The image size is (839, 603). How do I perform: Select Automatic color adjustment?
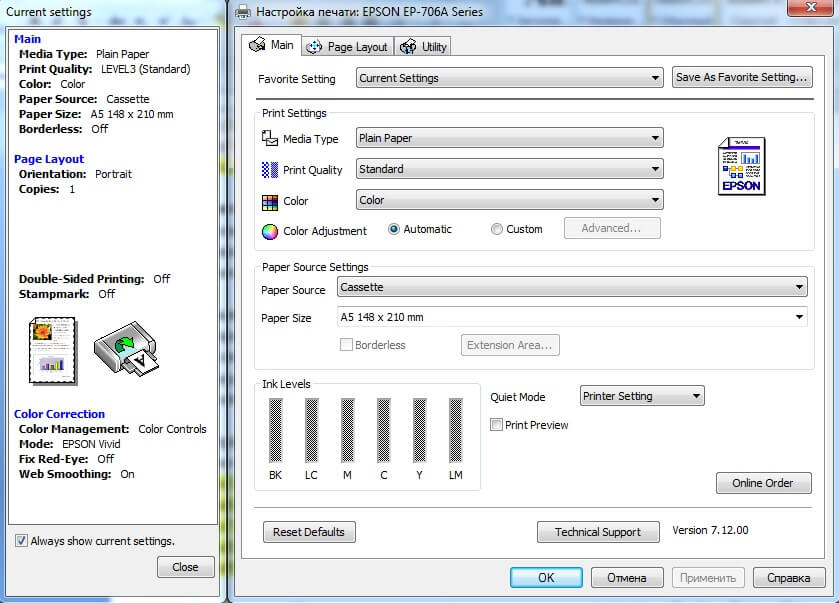394,229
